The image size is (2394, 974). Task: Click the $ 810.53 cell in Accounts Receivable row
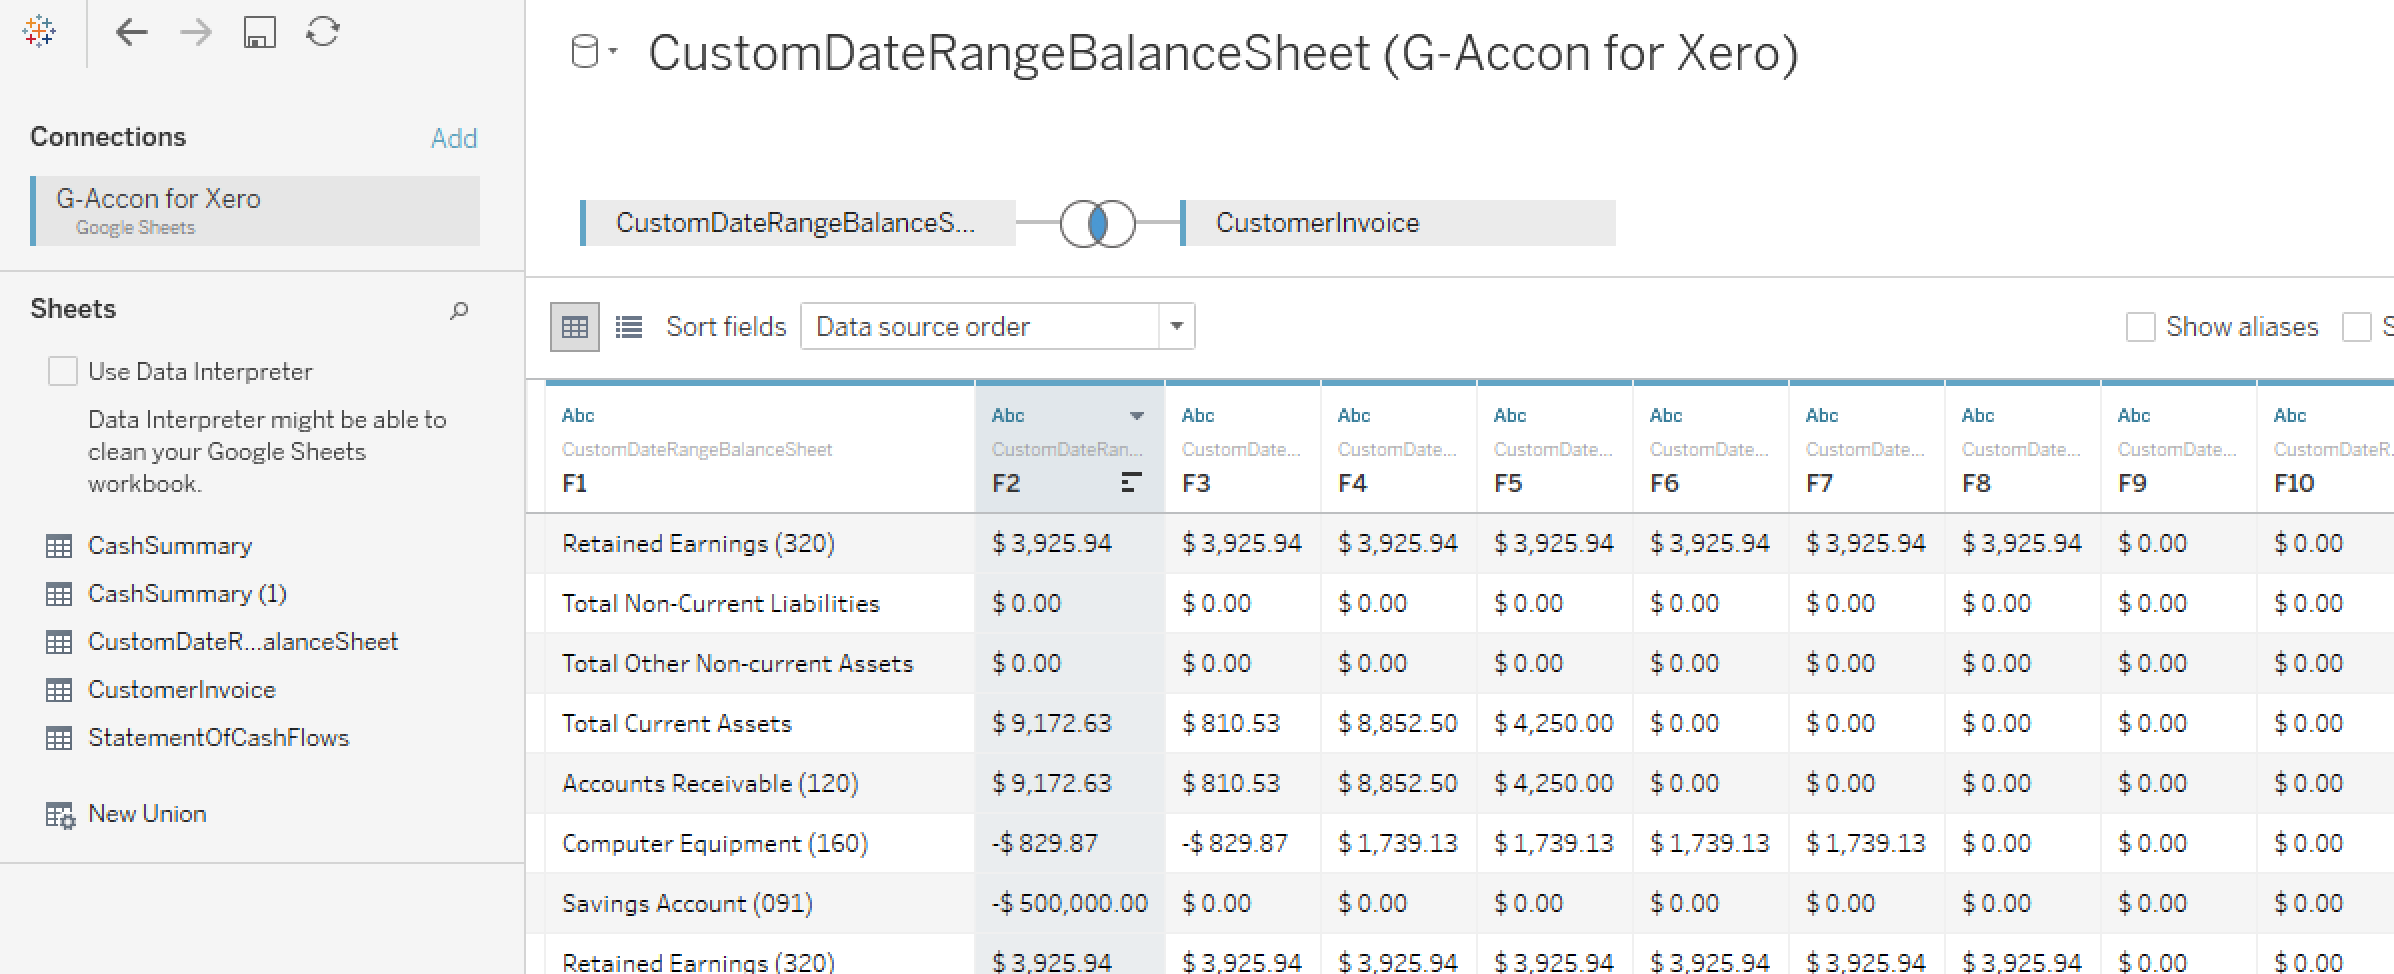pos(1243,783)
